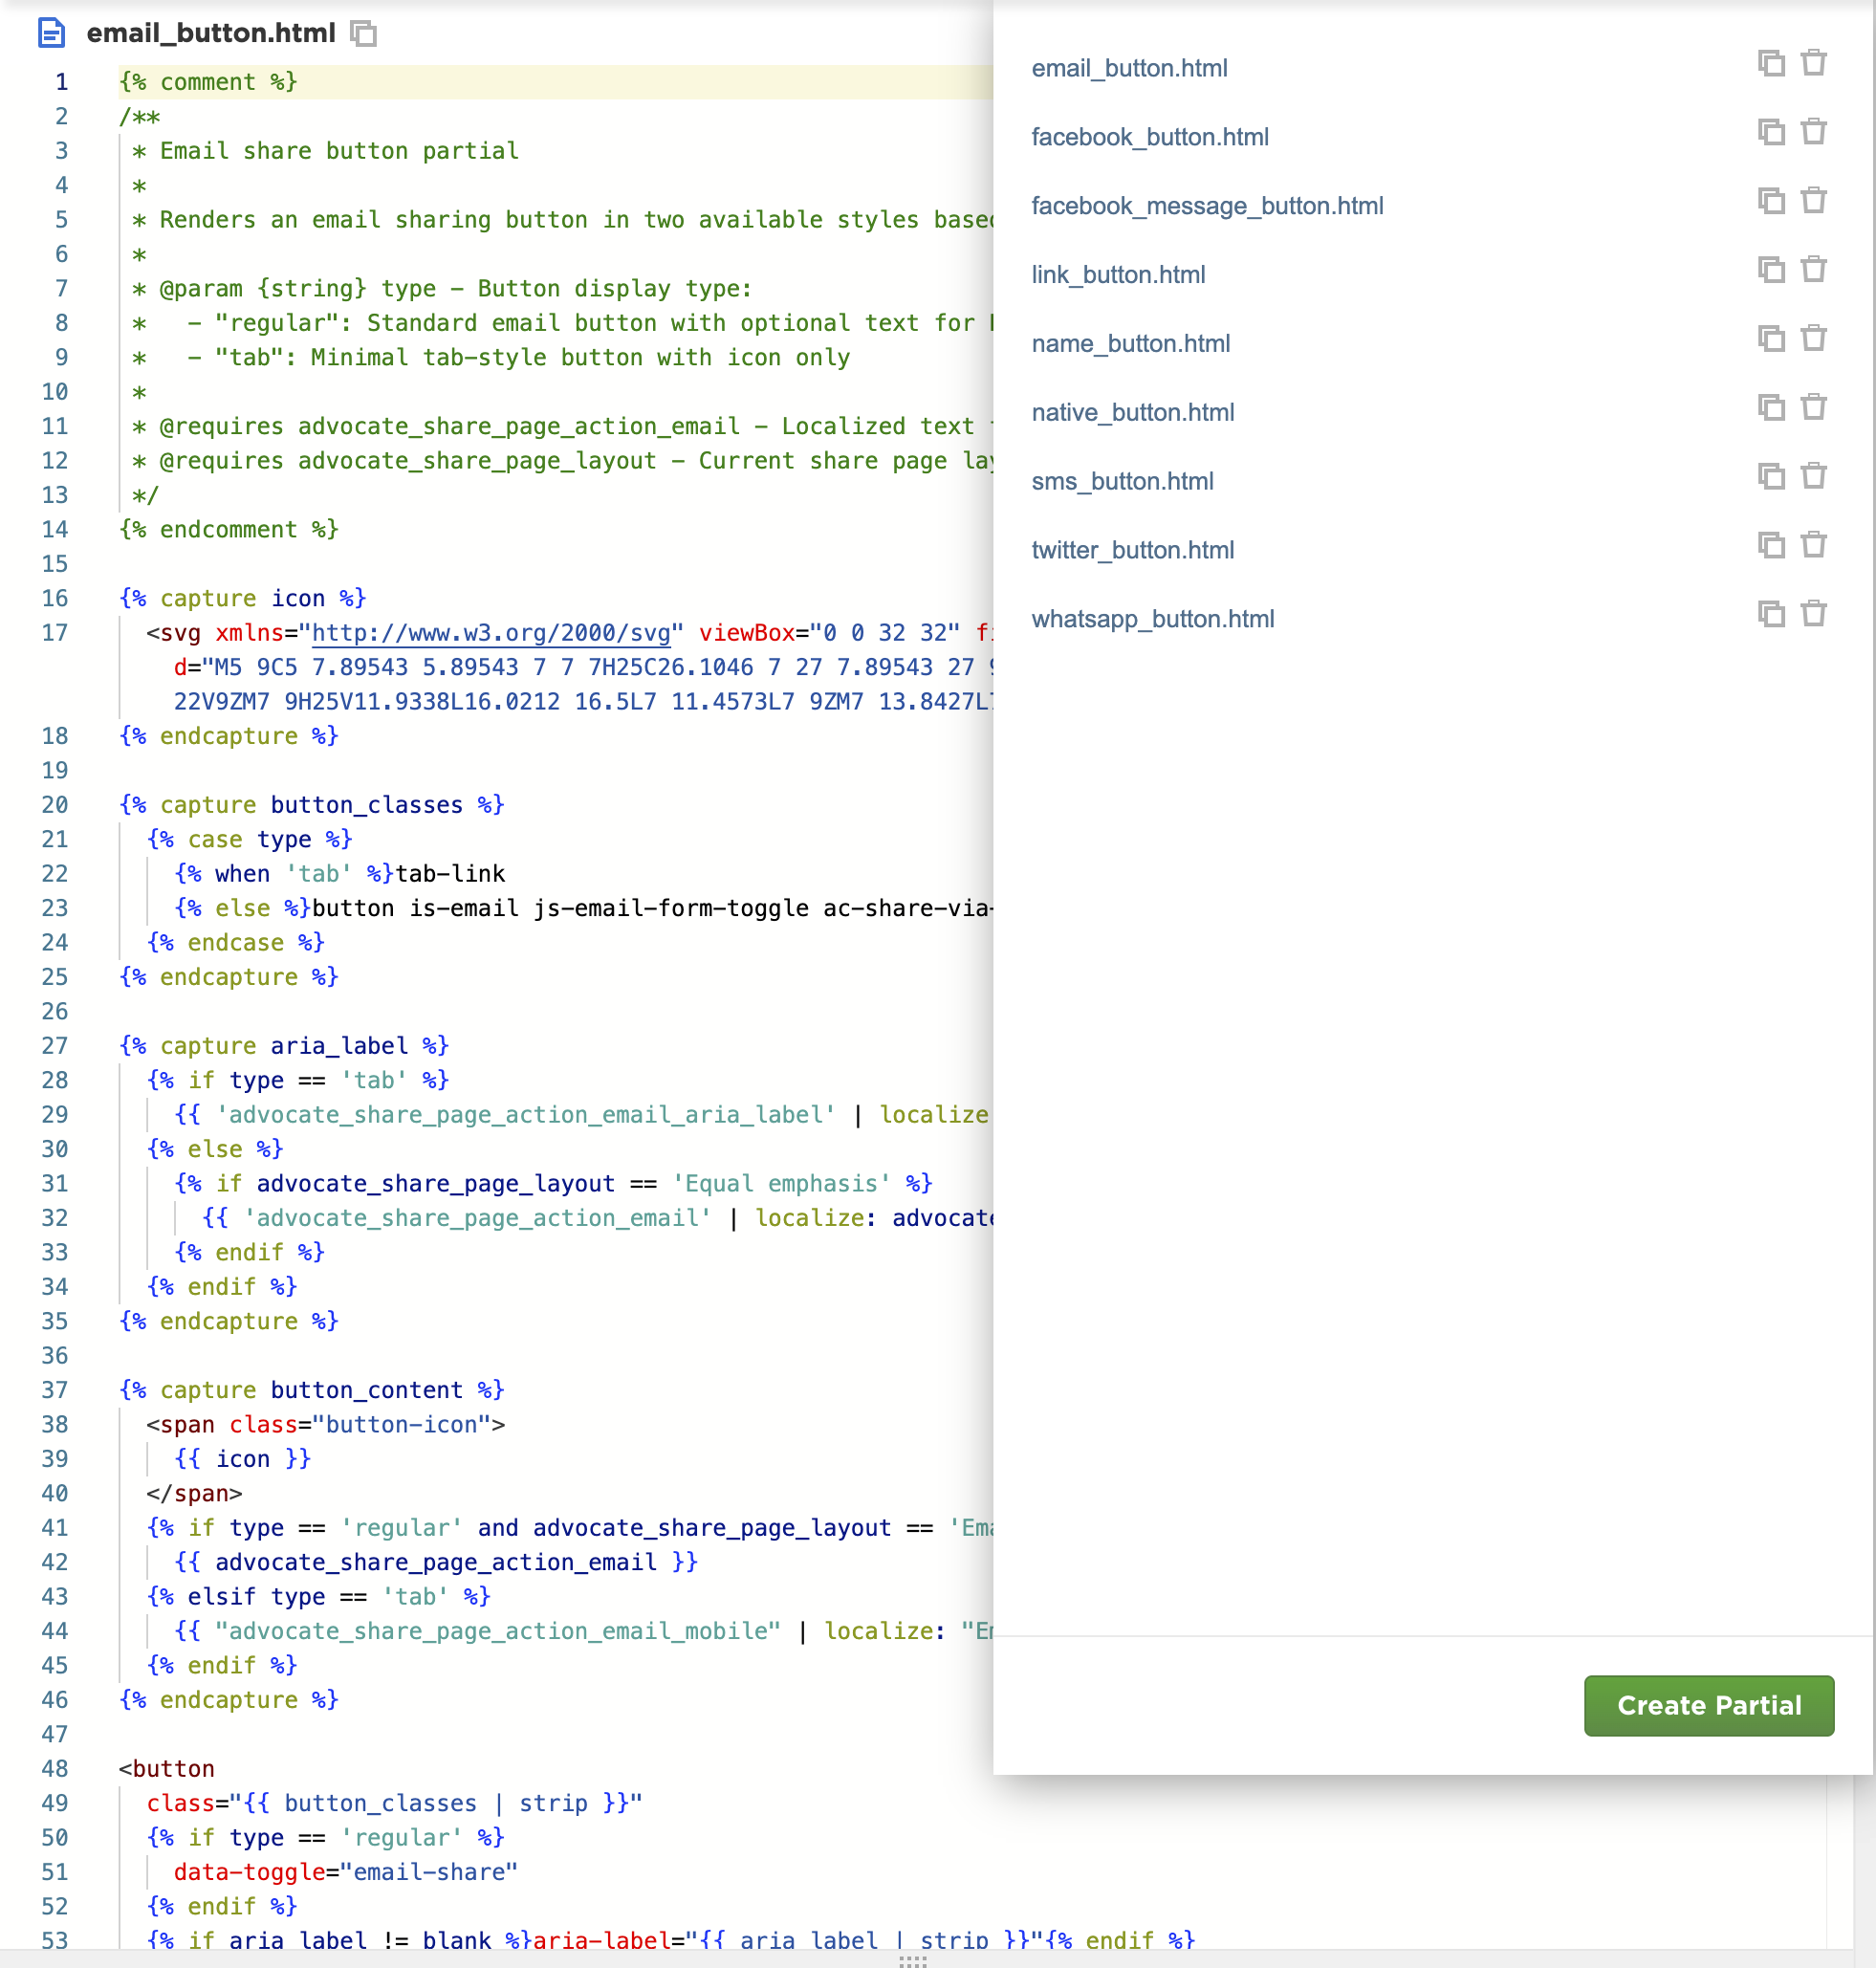Open the sms_button.html partial
1876x1968 pixels.
(x=1122, y=481)
